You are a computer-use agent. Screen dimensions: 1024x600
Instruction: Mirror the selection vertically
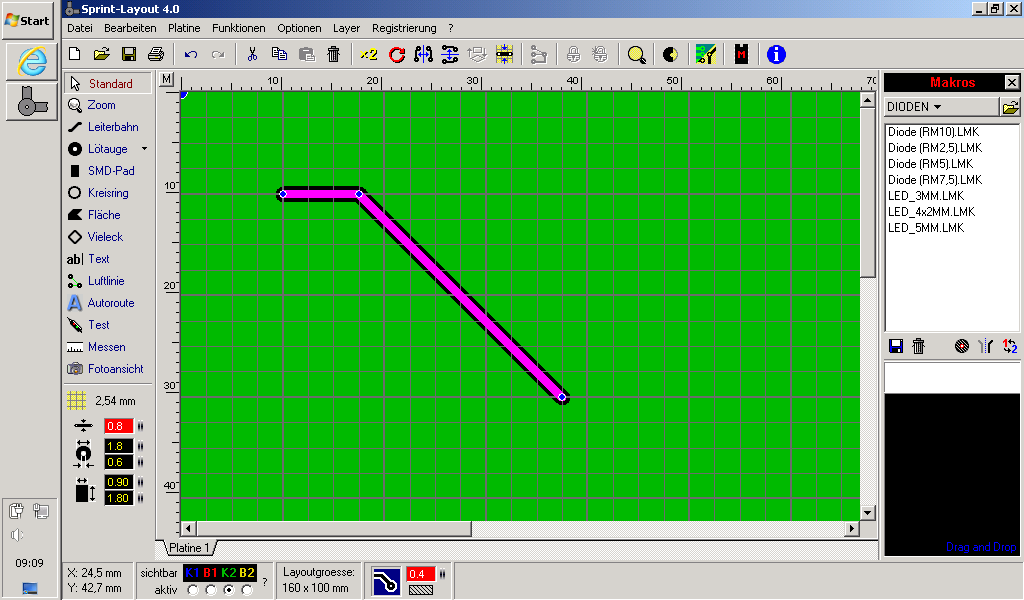pyautogui.click(x=450, y=54)
